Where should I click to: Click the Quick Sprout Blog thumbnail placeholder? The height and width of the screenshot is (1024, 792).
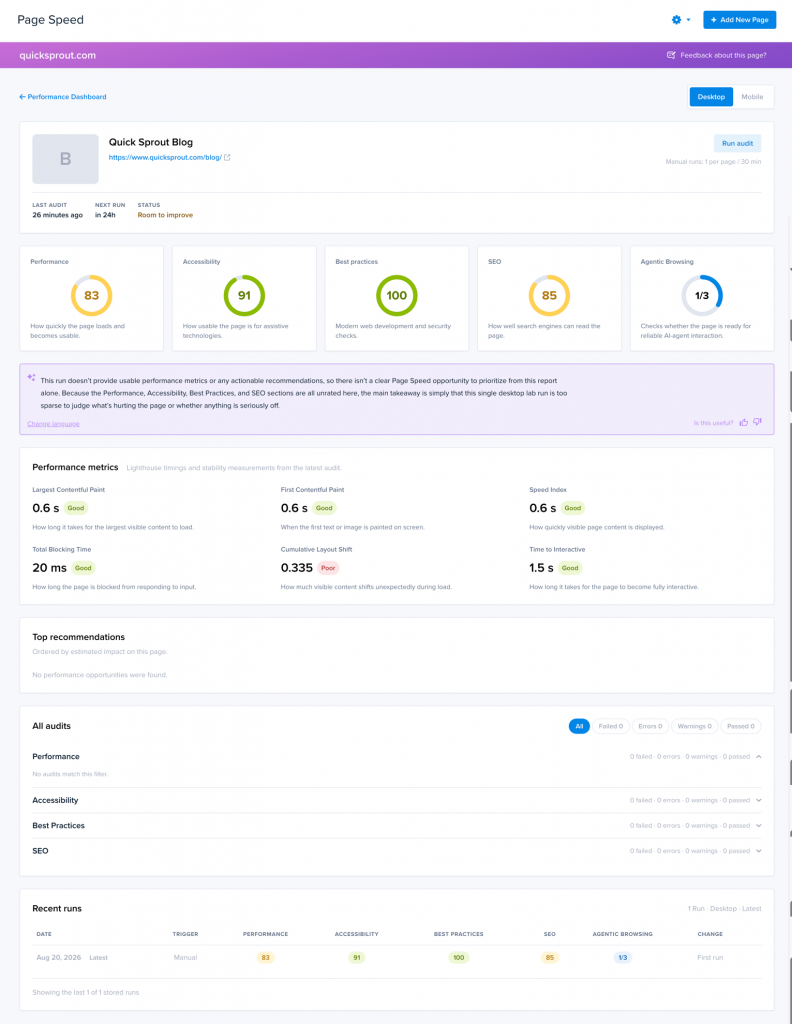pyautogui.click(x=65, y=159)
